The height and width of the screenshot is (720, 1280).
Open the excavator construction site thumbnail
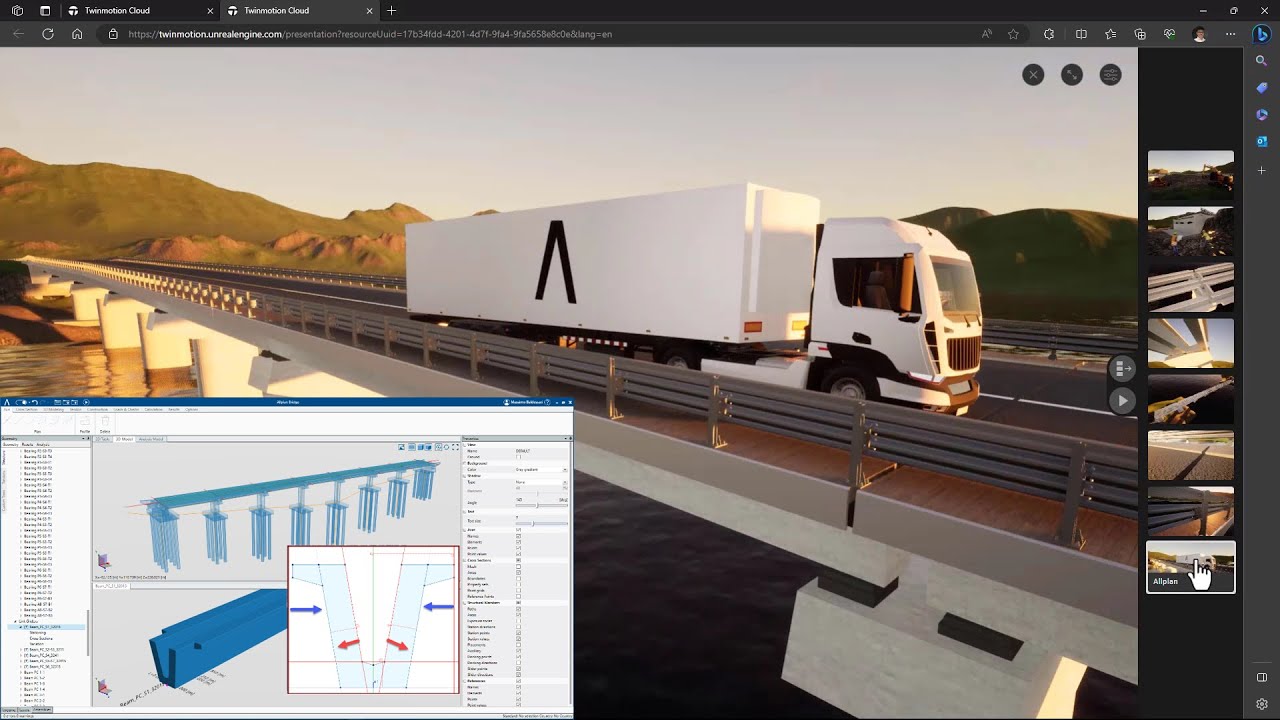click(x=1190, y=175)
